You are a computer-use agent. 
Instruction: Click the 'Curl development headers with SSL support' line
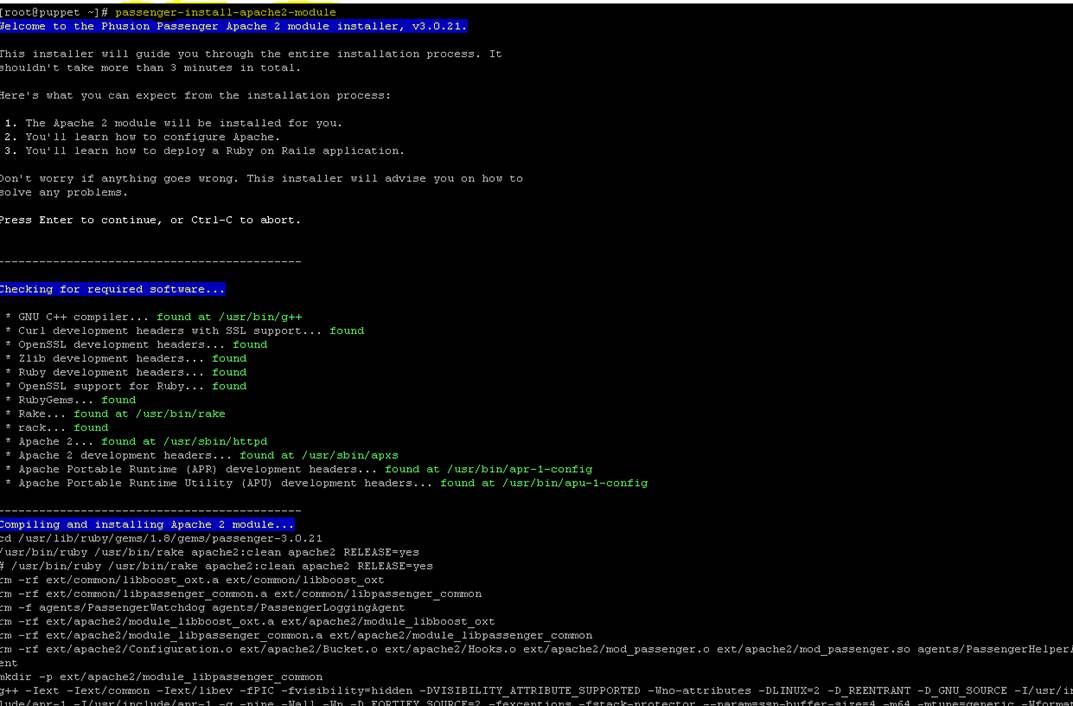click(185, 330)
